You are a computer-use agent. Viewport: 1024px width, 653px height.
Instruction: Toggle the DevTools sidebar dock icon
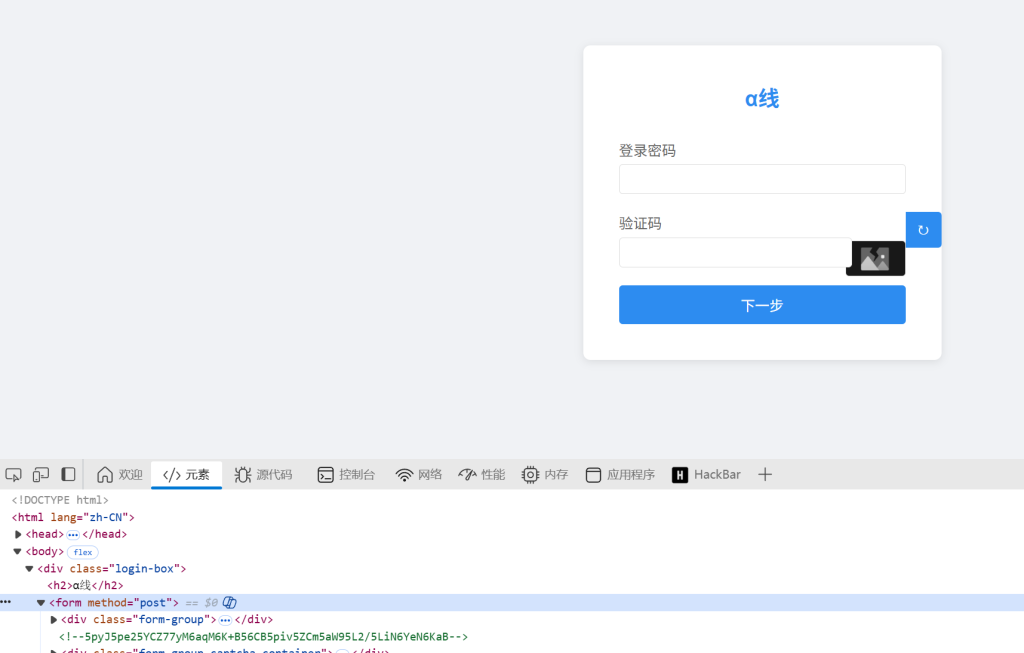[x=68, y=475]
